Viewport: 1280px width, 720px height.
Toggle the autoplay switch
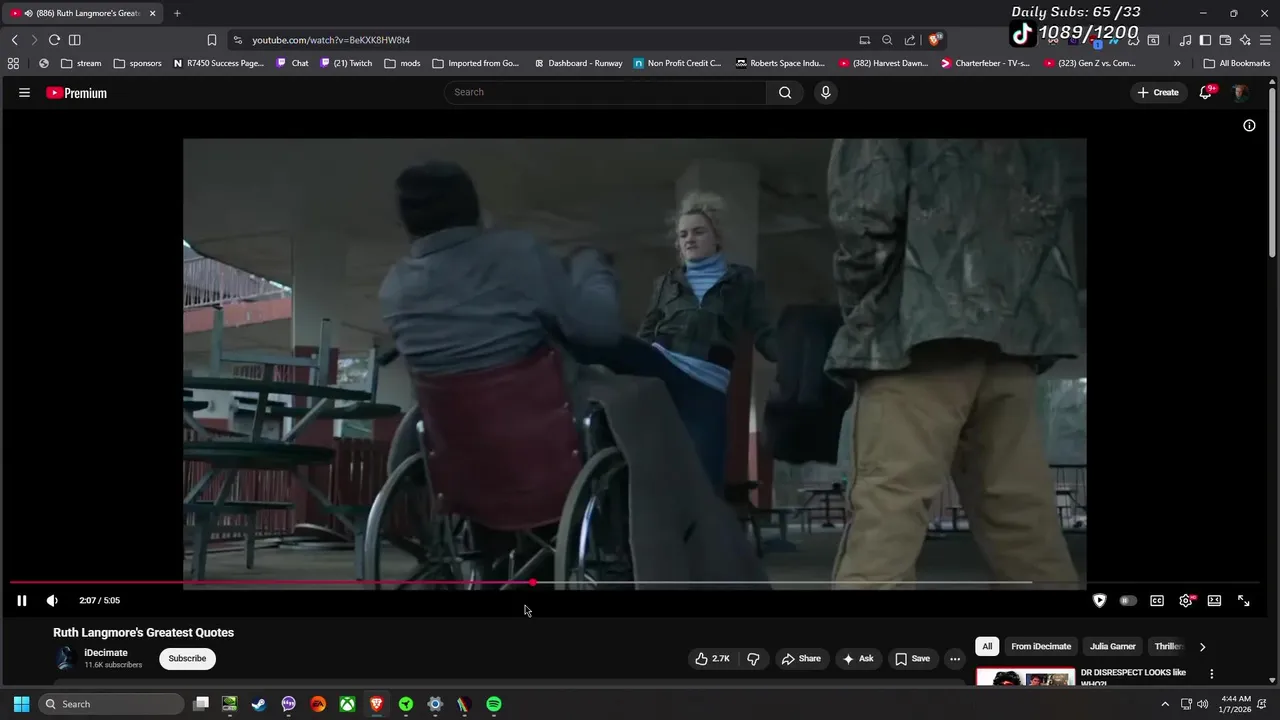[1128, 601]
